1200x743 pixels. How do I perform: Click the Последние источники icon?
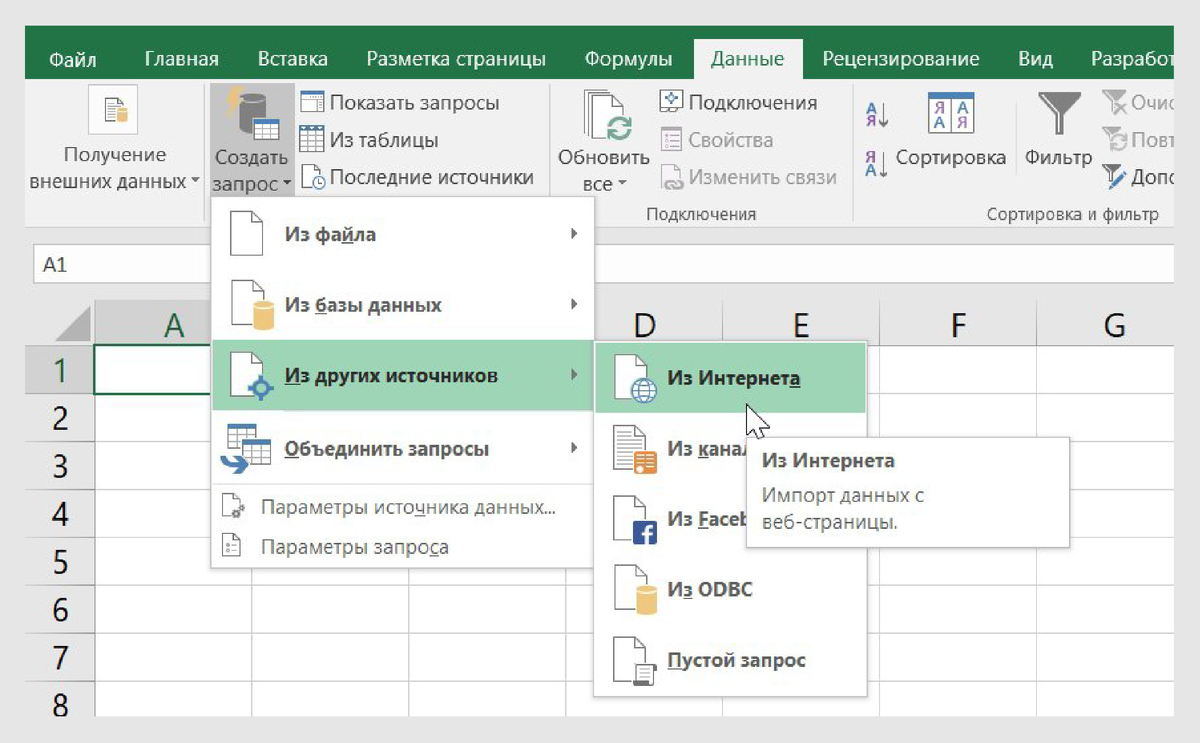coord(310,177)
